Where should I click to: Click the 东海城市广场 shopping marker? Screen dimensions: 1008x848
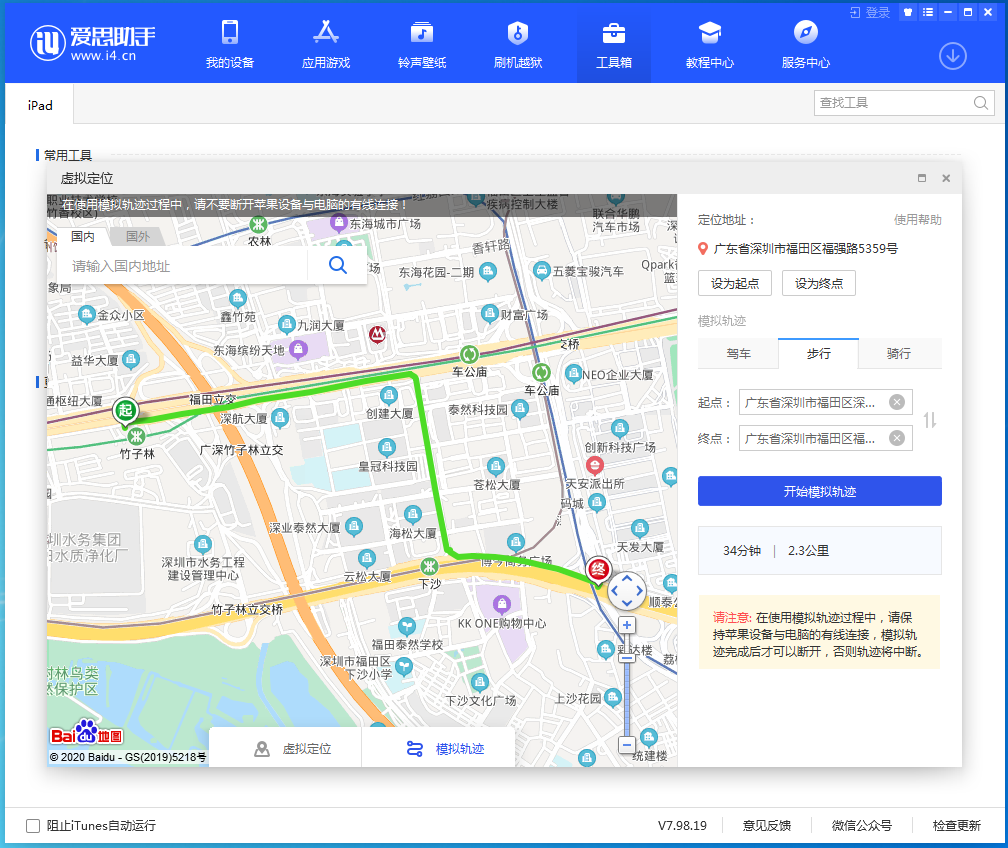(x=339, y=224)
